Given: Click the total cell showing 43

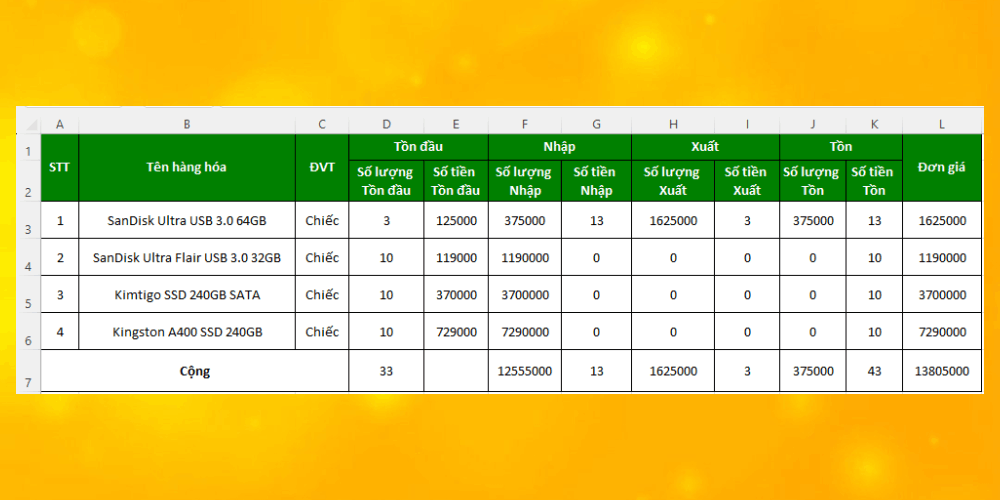Looking at the screenshot, I should click(874, 371).
